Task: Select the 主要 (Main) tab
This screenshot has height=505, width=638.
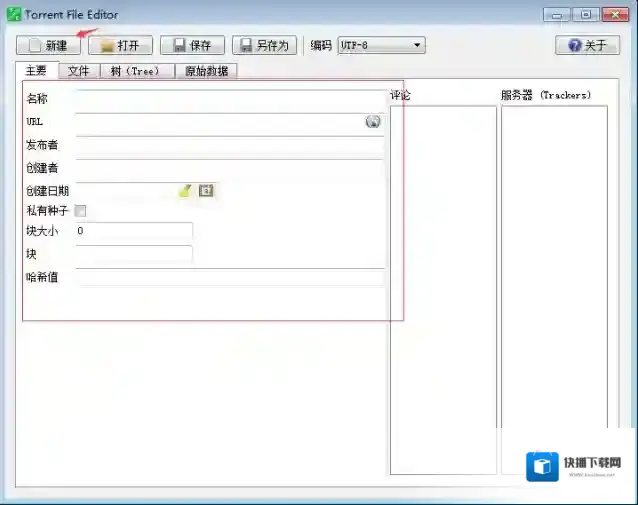Action: coord(36,71)
